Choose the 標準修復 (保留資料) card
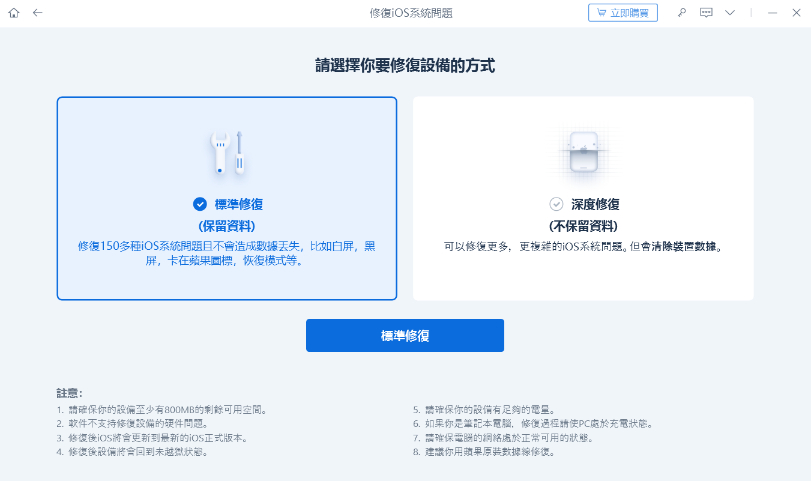Viewport: 811px width, 481px height. click(x=227, y=198)
